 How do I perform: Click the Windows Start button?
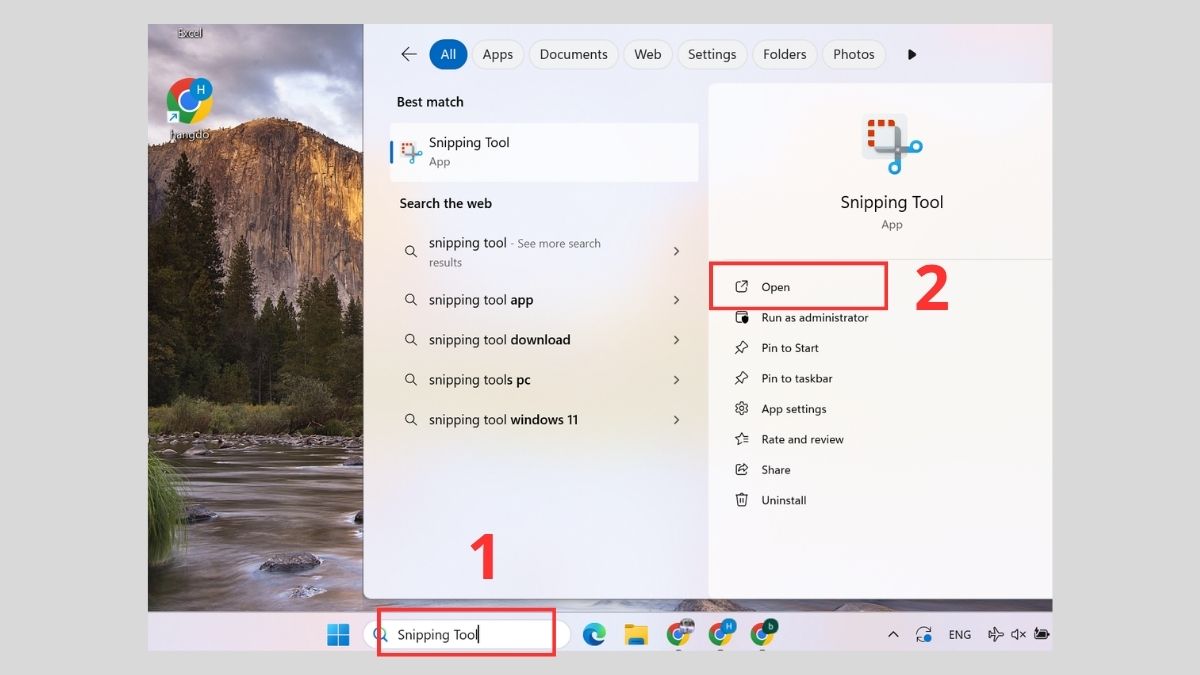tap(338, 633)
